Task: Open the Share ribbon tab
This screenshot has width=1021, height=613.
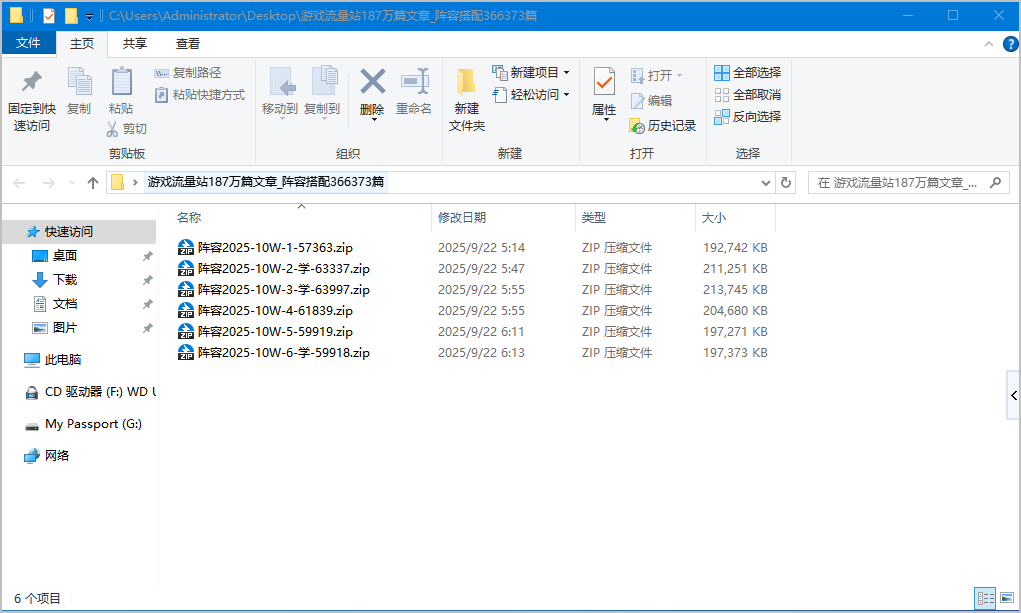Action: click(135, 44)
